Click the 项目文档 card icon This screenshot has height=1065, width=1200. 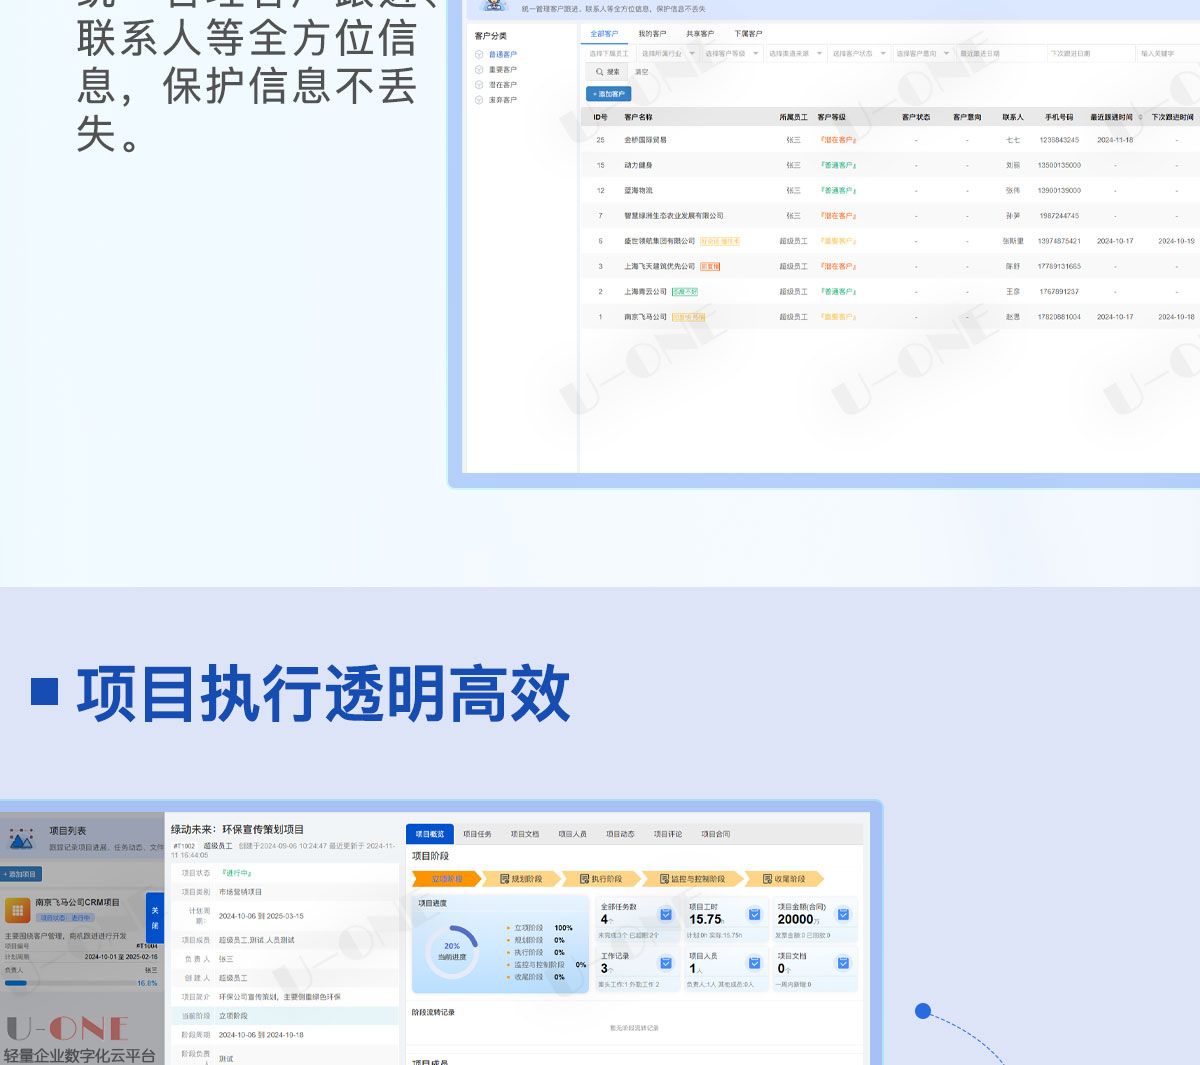843,963
